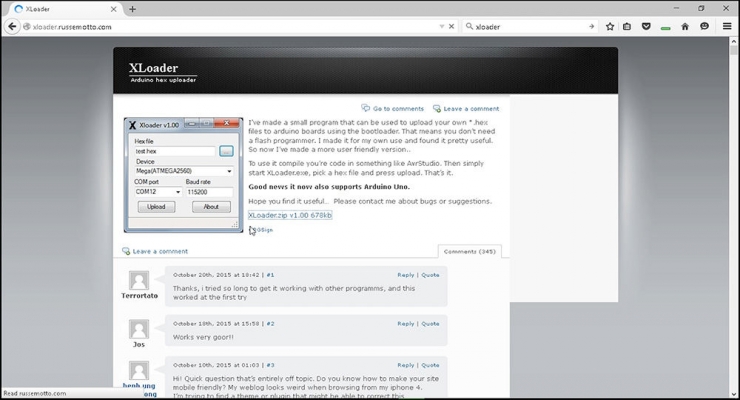Image resolution: width=740 pixels, height=400 pixels.
Task: Quote Terrortato's comment #1
Action: coord(430,275)
